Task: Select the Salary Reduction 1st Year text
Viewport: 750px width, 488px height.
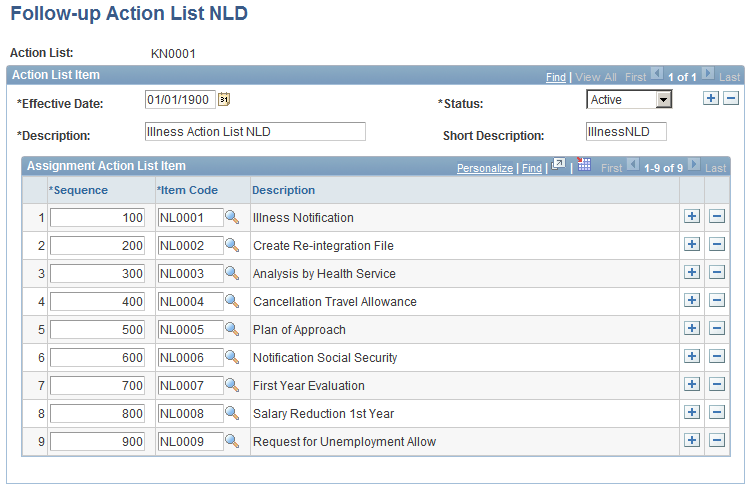Action: pyautogui.click(x=323, y=413)
